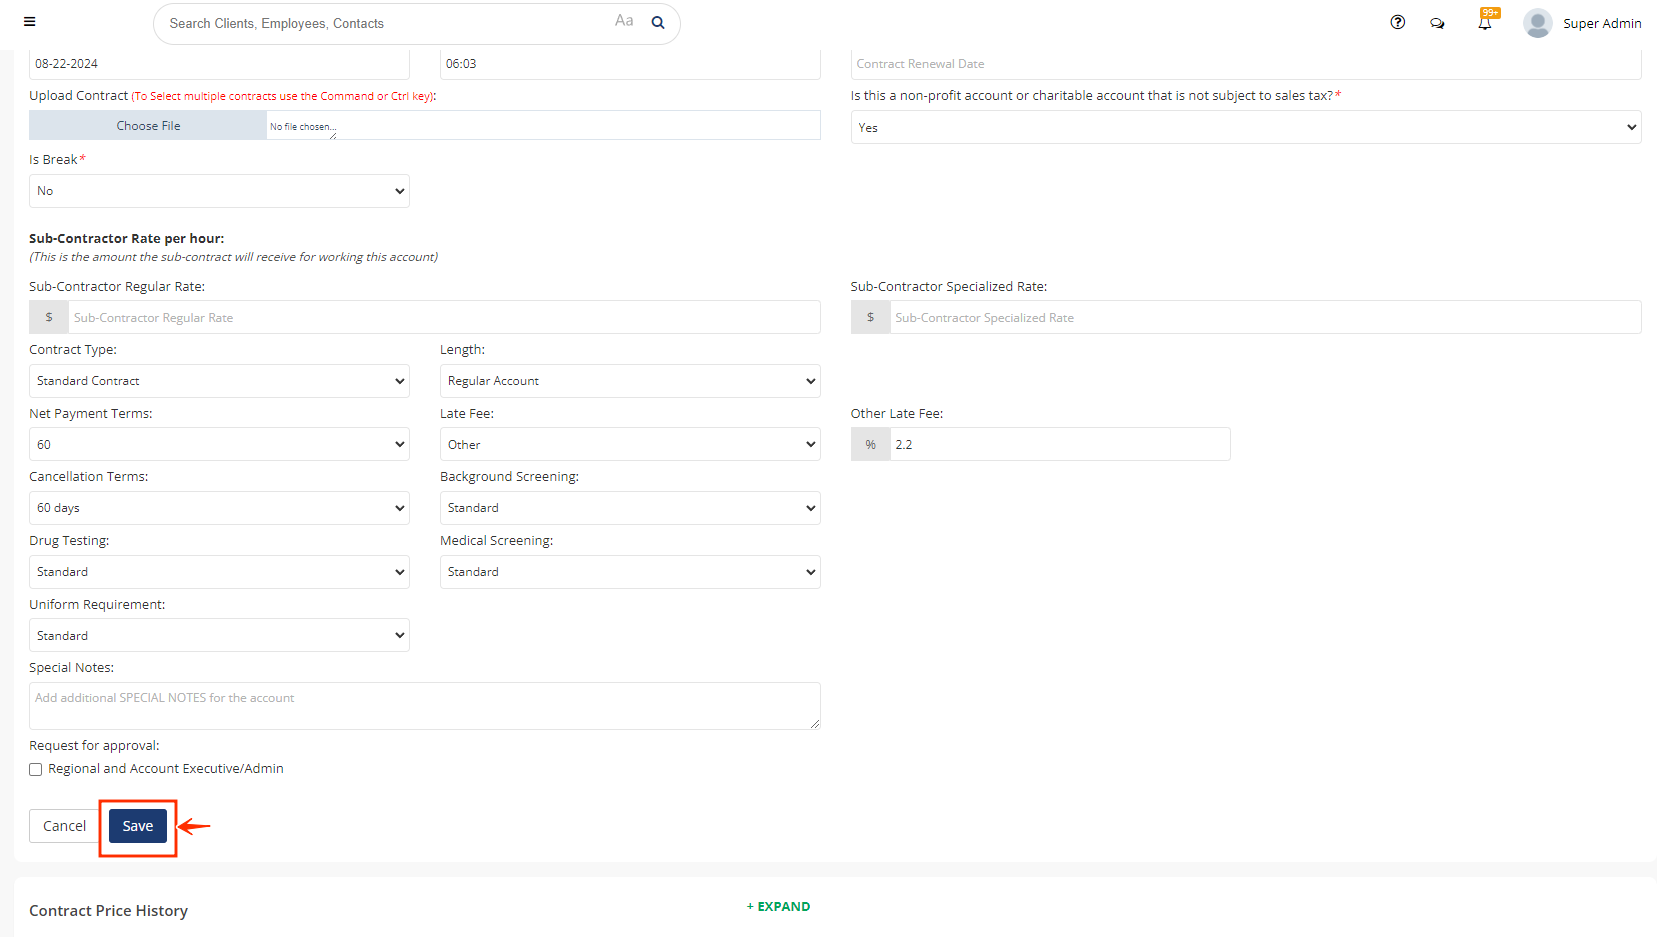This screenshot has height=937, width=1657.
Task: Click the Cancel button
Action: [64, 826]
